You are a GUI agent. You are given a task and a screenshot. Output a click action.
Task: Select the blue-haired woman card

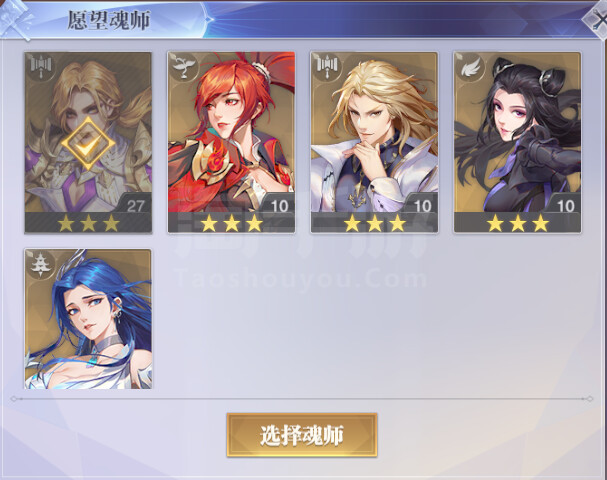88,319
